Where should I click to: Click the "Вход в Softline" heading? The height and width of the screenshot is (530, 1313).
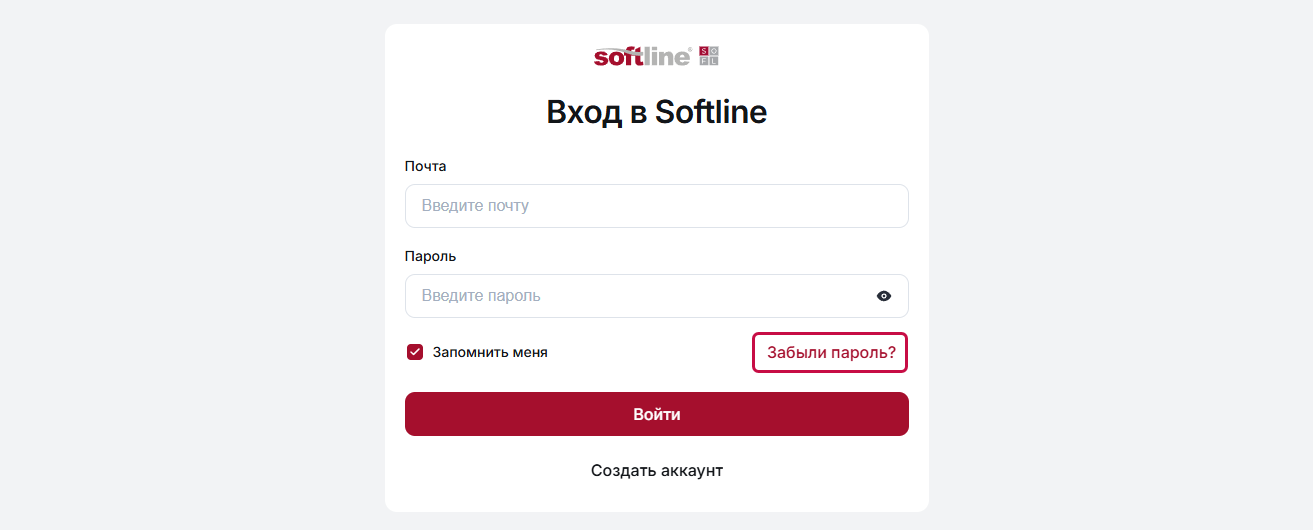(656, 112)
